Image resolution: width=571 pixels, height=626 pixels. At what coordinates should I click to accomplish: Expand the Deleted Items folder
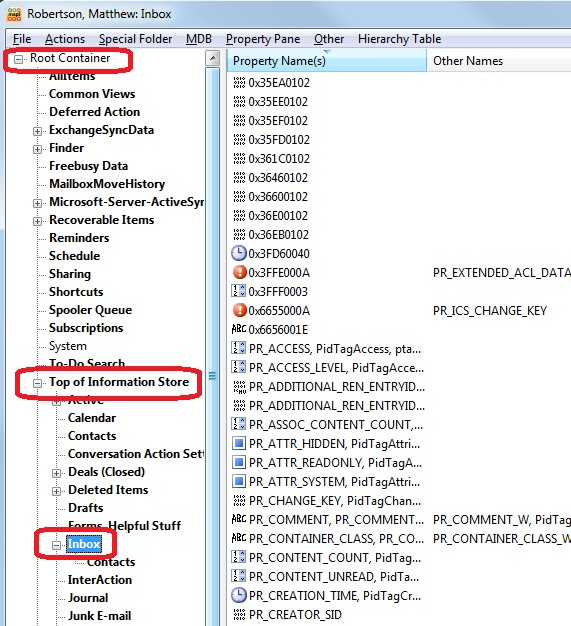[x=56, y=491]
